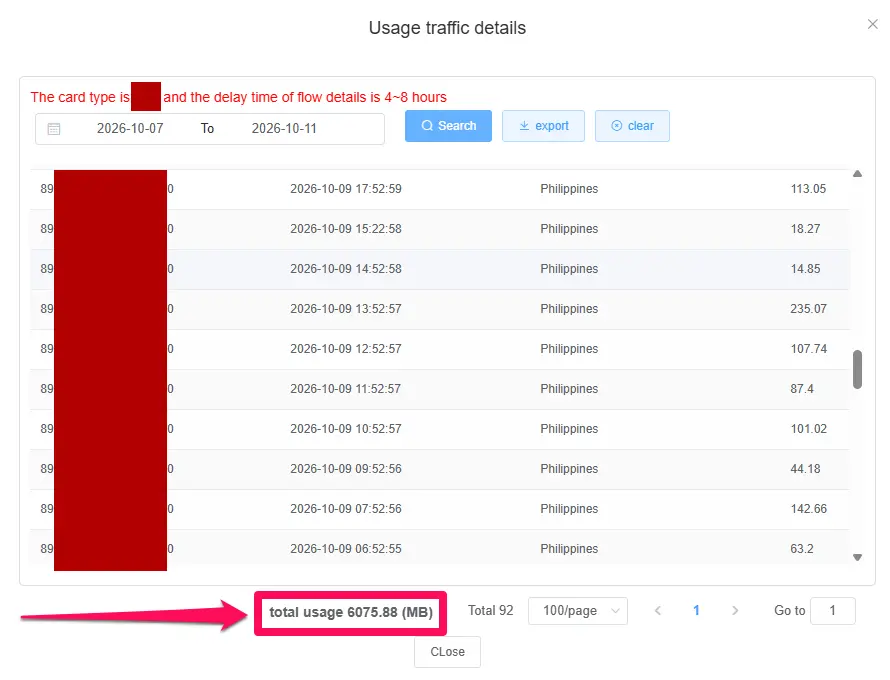This screenshot has height=680, width=890.
Task: Click scrollbar down arrow
Action: 858,557
